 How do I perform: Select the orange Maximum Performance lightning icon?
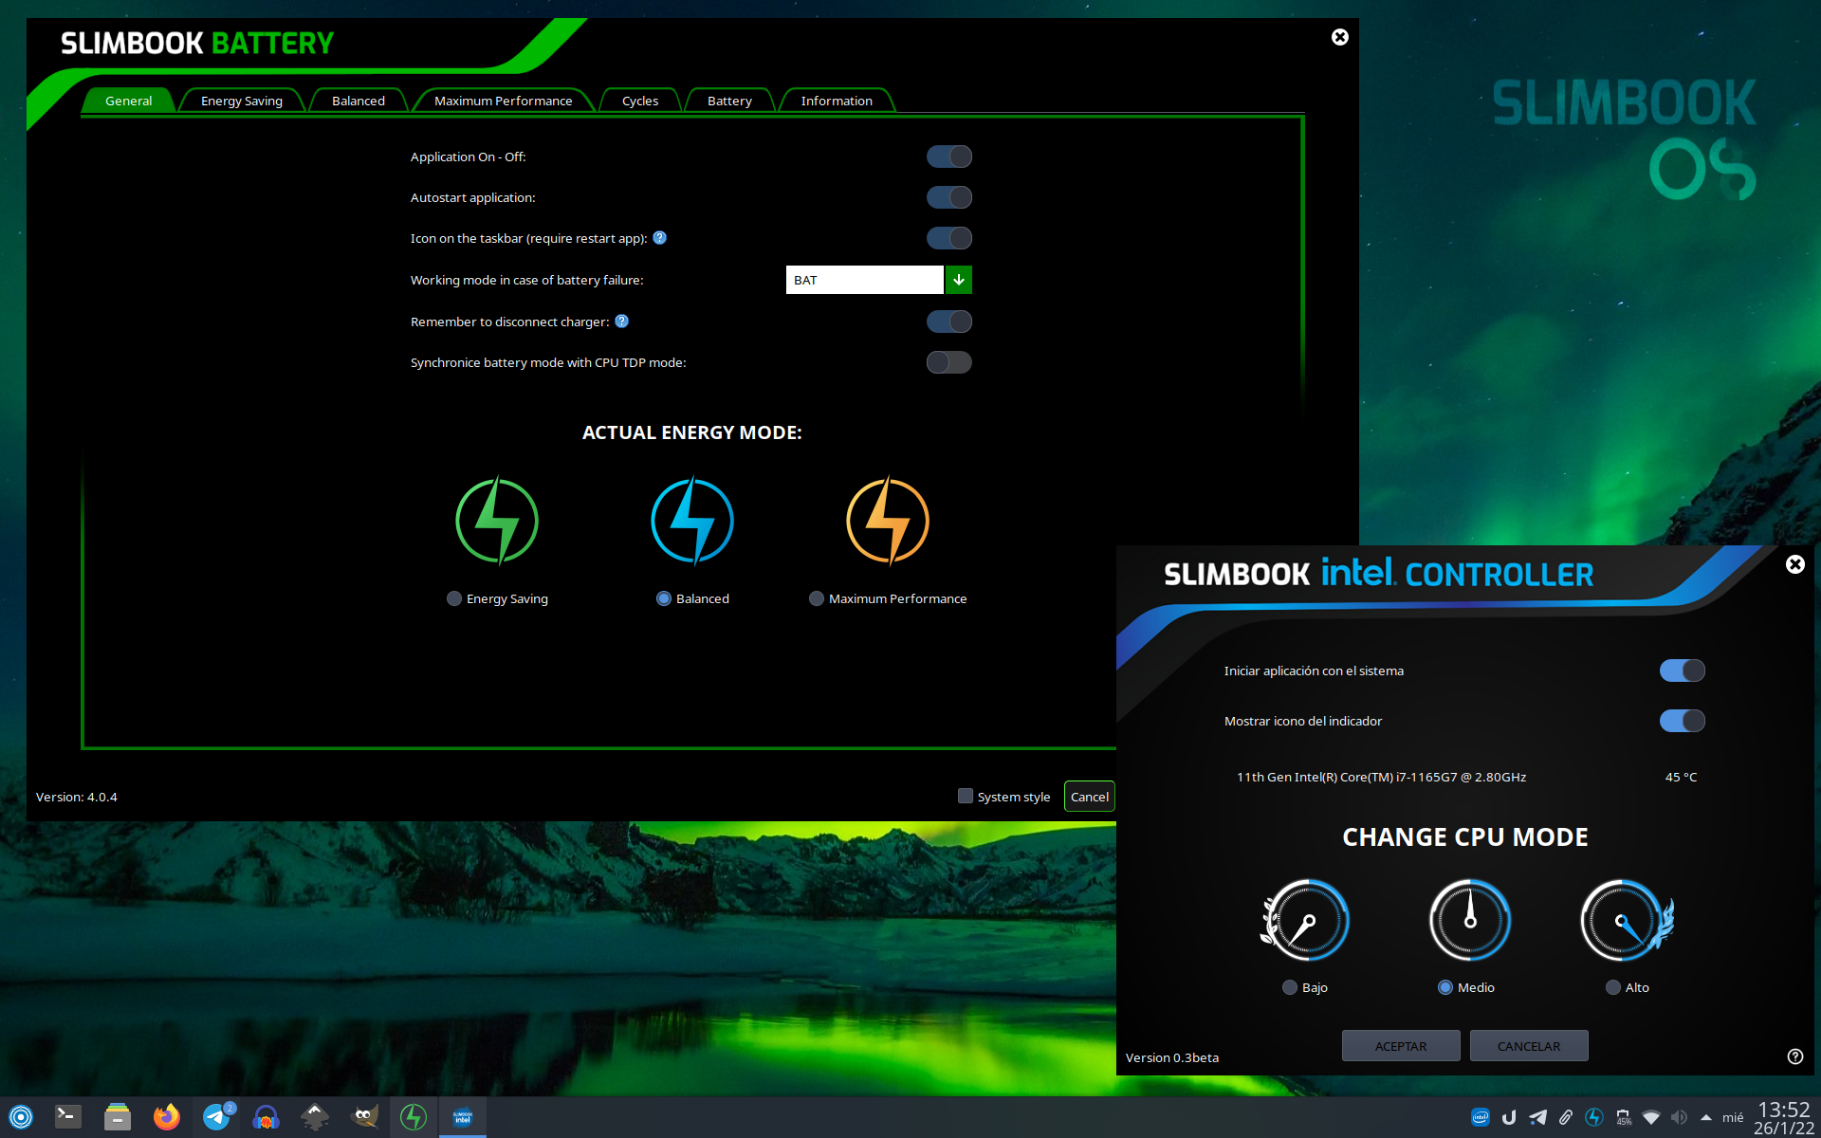(x=887, y=521)
